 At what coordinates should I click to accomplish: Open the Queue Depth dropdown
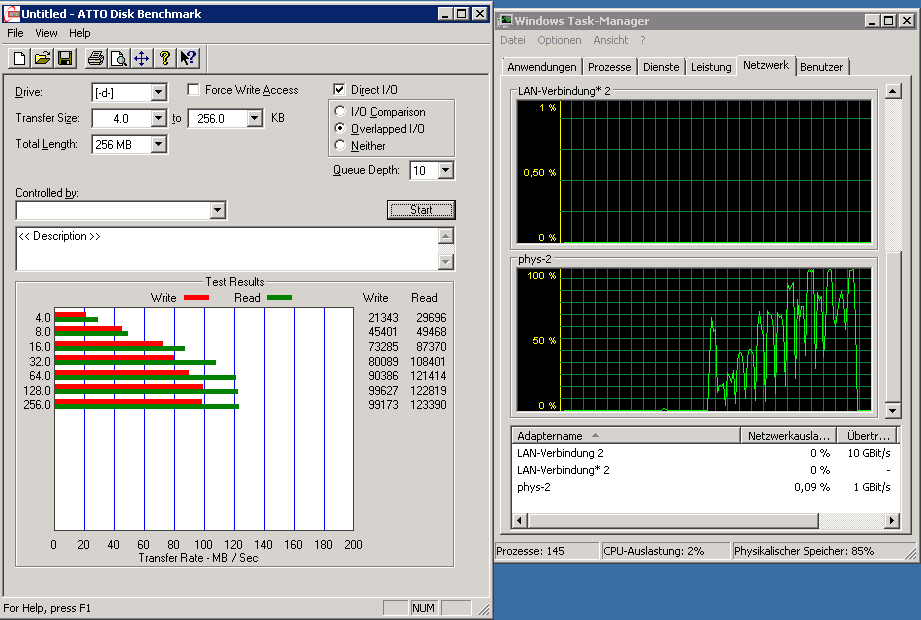tap(445, 170)
